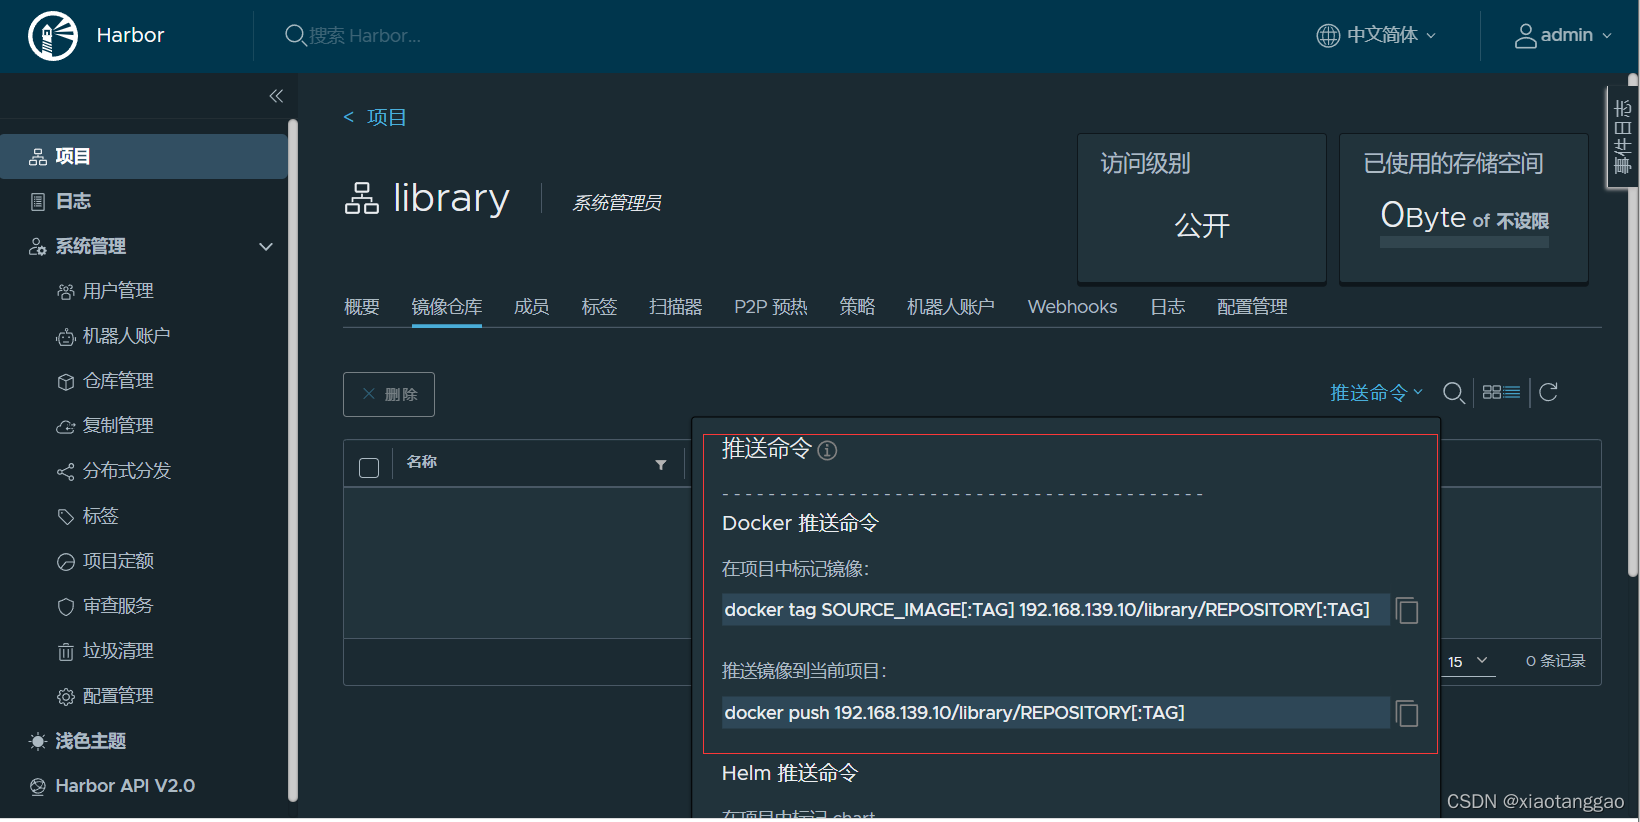Open 配置管理 in sidebar
The width and height of the screenshot is (1640, 822).
(118, 696)
